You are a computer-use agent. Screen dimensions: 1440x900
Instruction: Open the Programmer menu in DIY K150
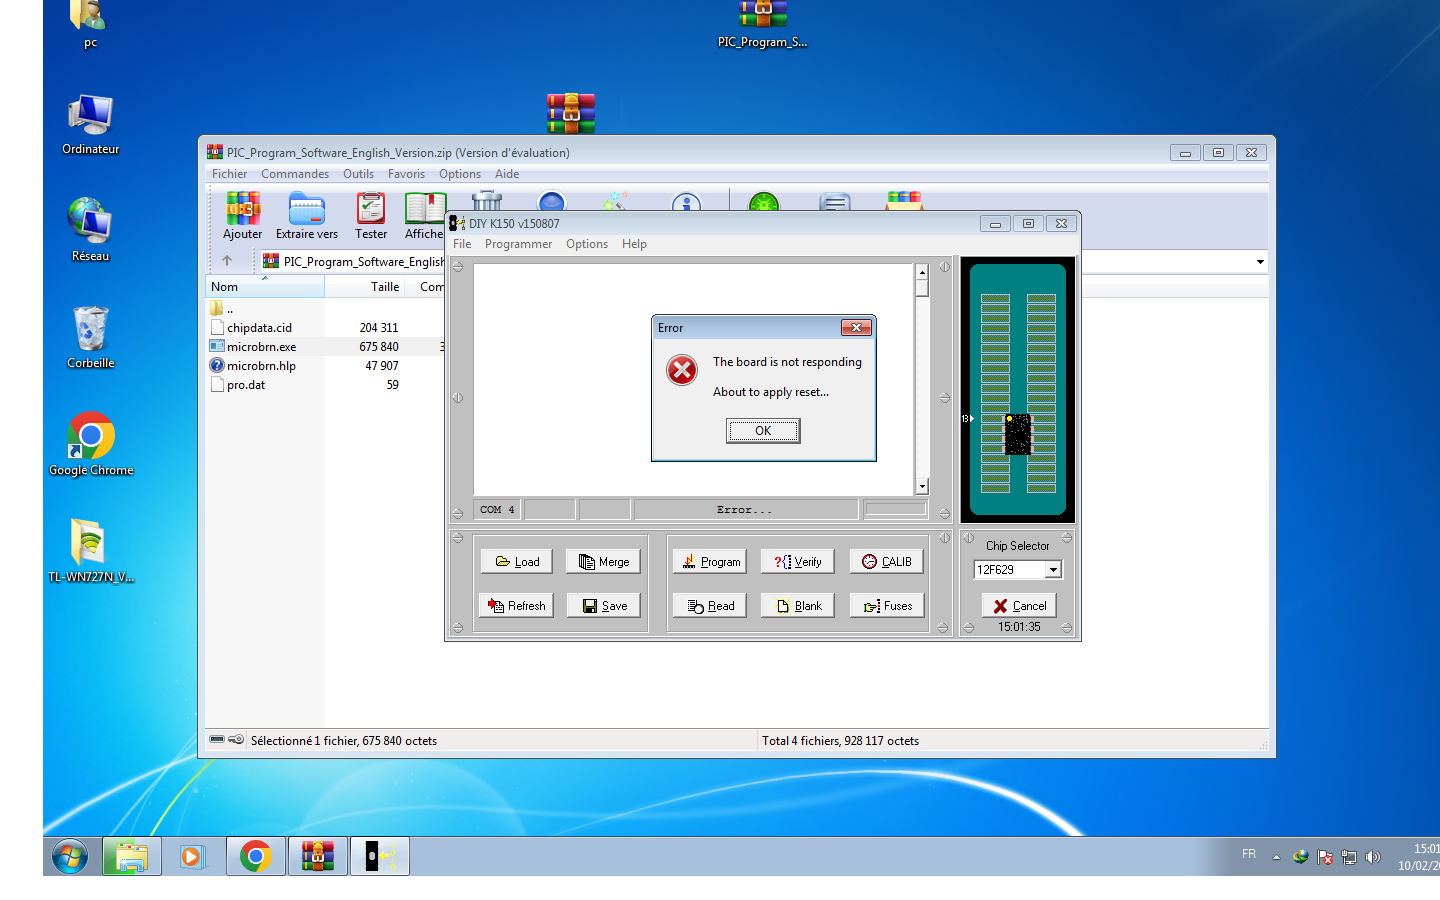(x=518, y=244)
